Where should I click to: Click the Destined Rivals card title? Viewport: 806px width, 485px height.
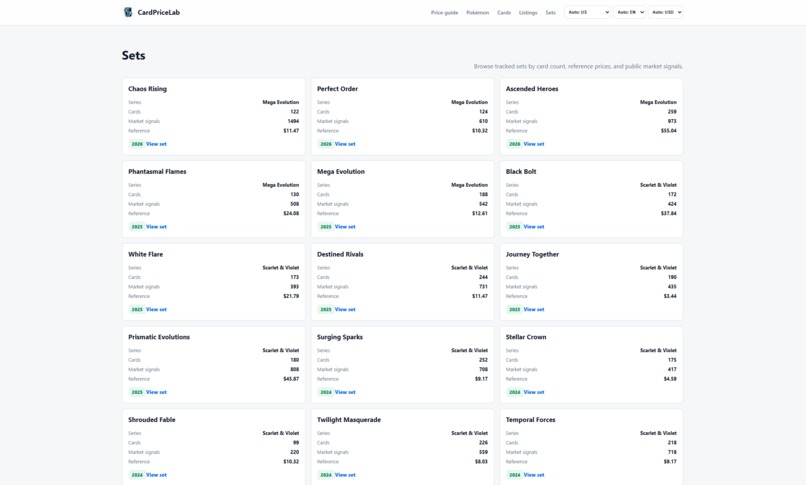tap(340, 254)
